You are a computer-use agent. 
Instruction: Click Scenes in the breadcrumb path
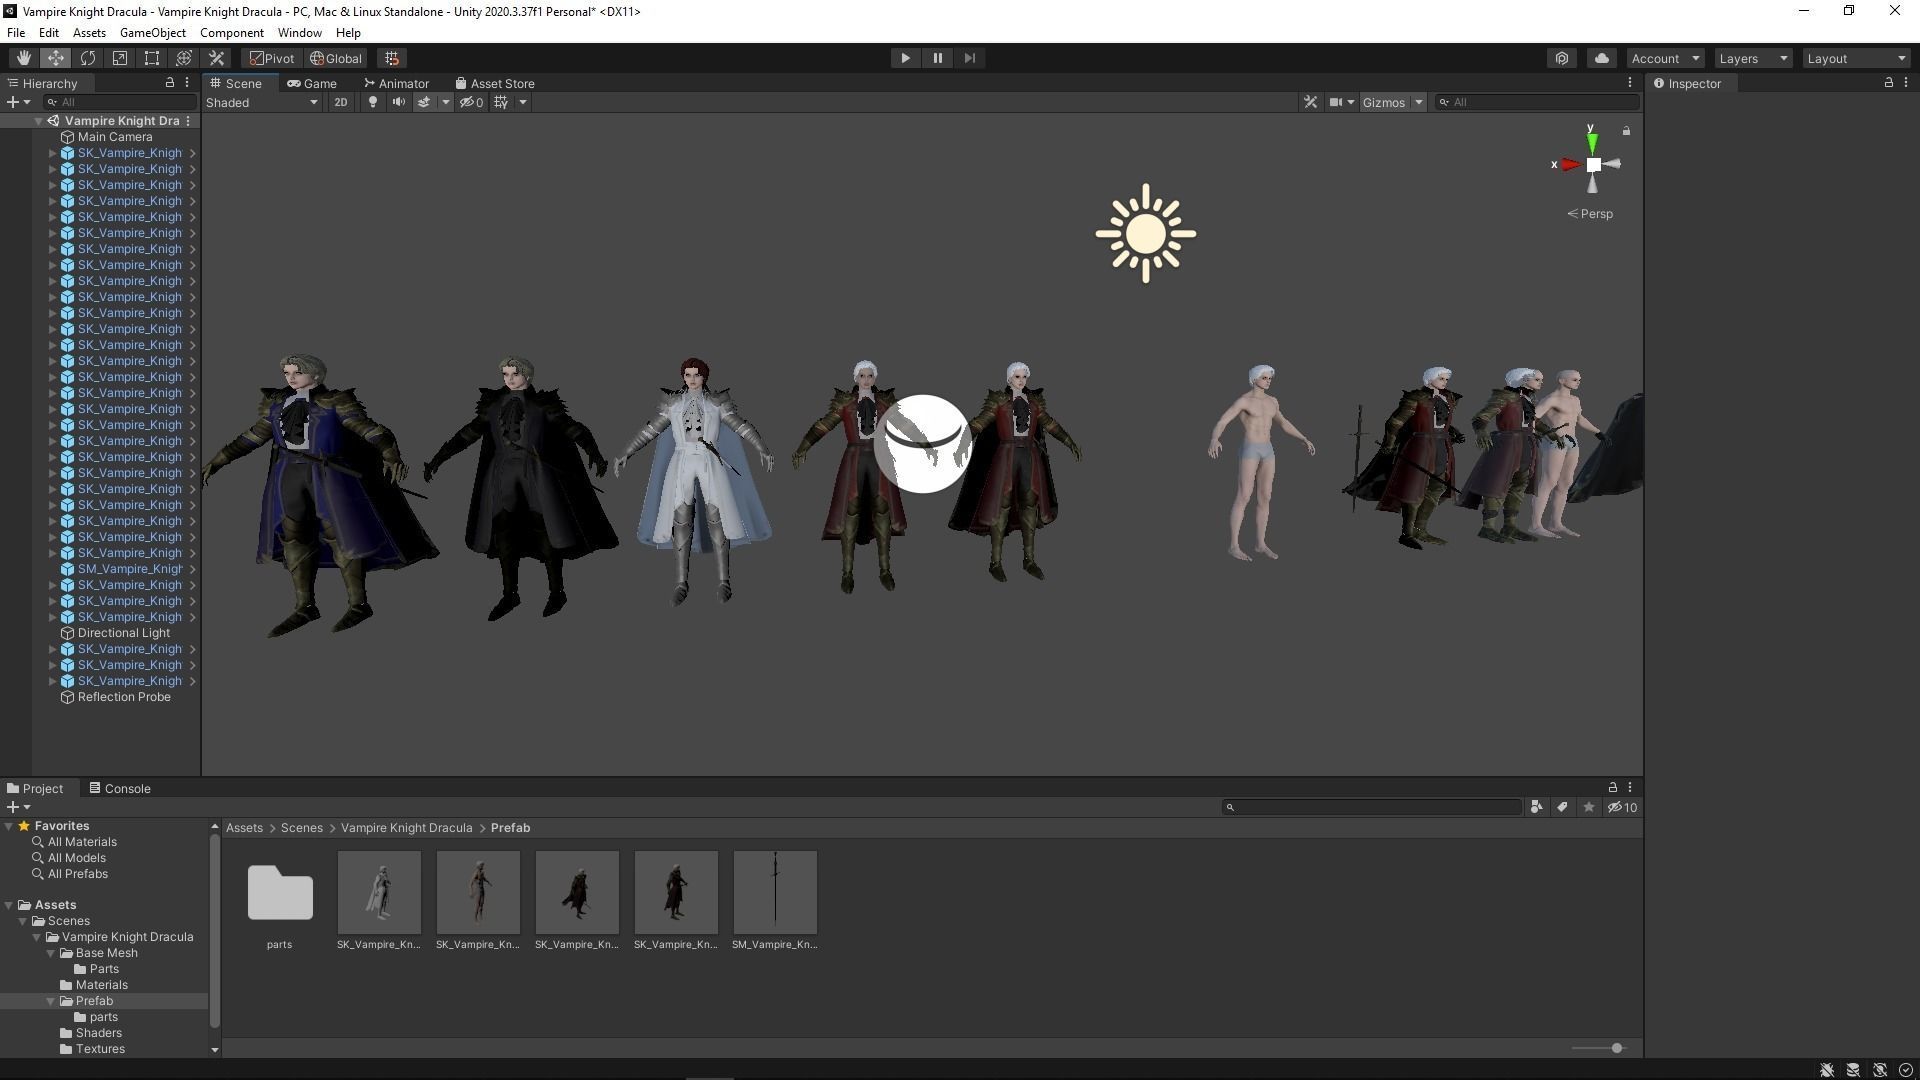[x=302, y=828]
